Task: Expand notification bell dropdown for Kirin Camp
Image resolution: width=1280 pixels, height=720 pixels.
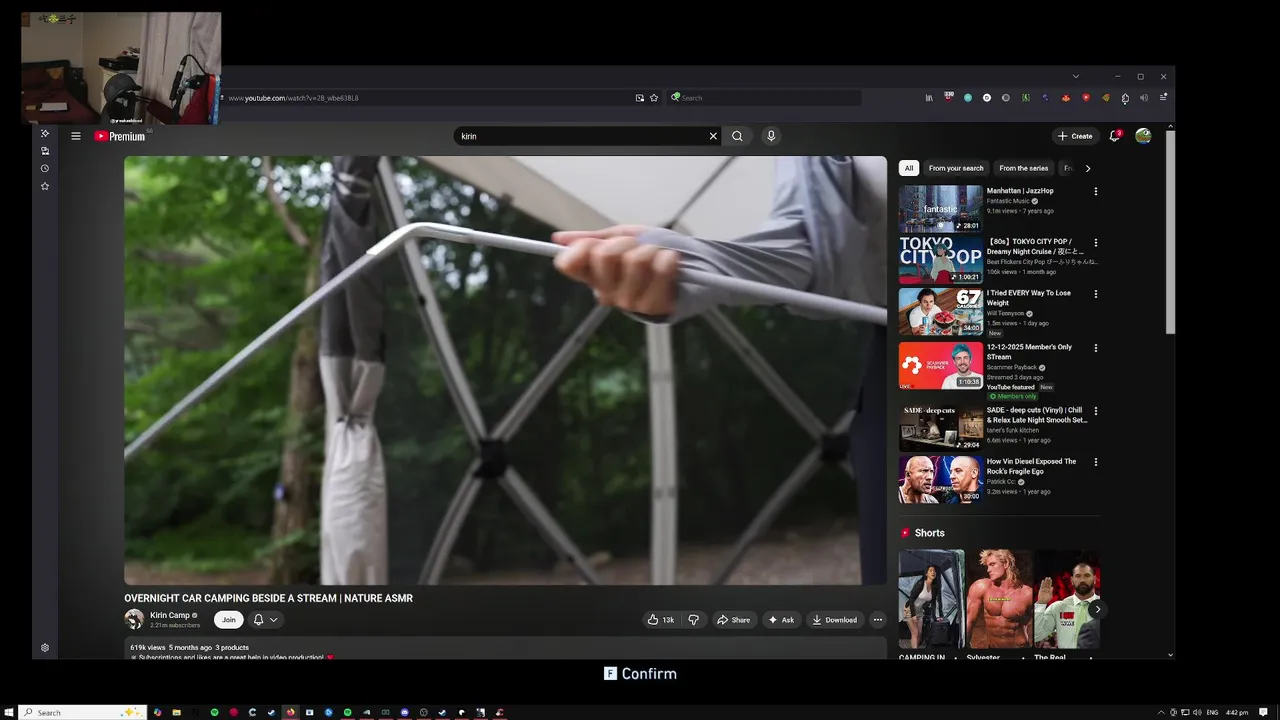Action: [265, 620]
